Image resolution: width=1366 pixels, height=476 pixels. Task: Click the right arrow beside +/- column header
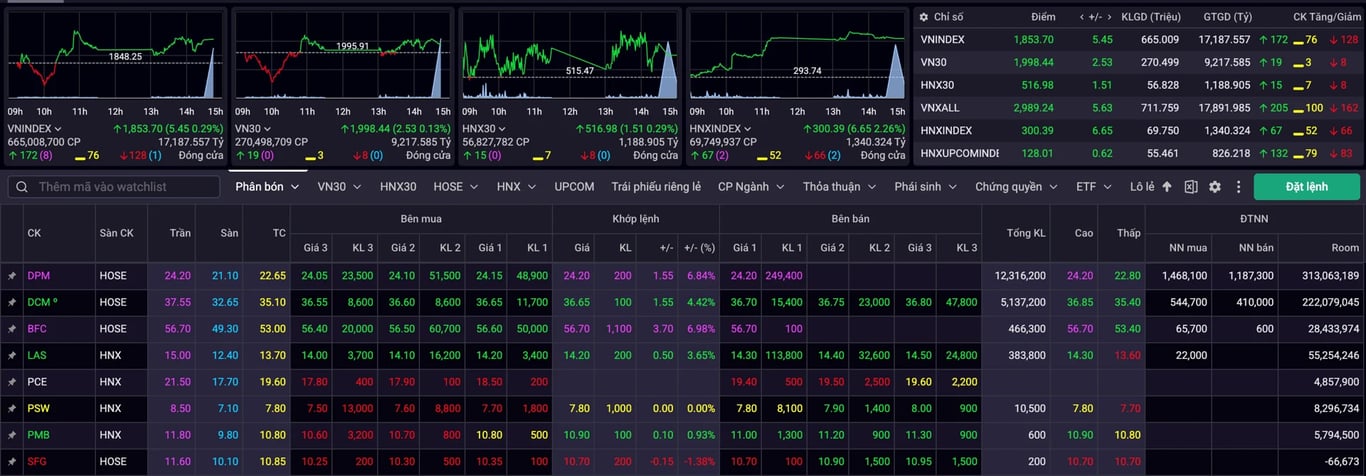[x=1109, y=17]
